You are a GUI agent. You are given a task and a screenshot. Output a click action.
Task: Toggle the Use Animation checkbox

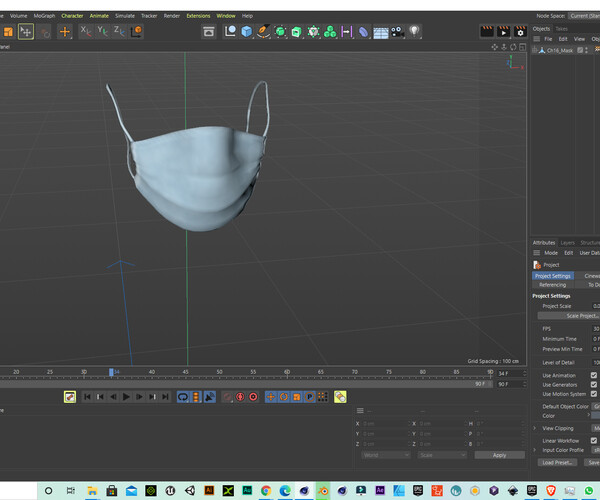click(x=594, y=375)
